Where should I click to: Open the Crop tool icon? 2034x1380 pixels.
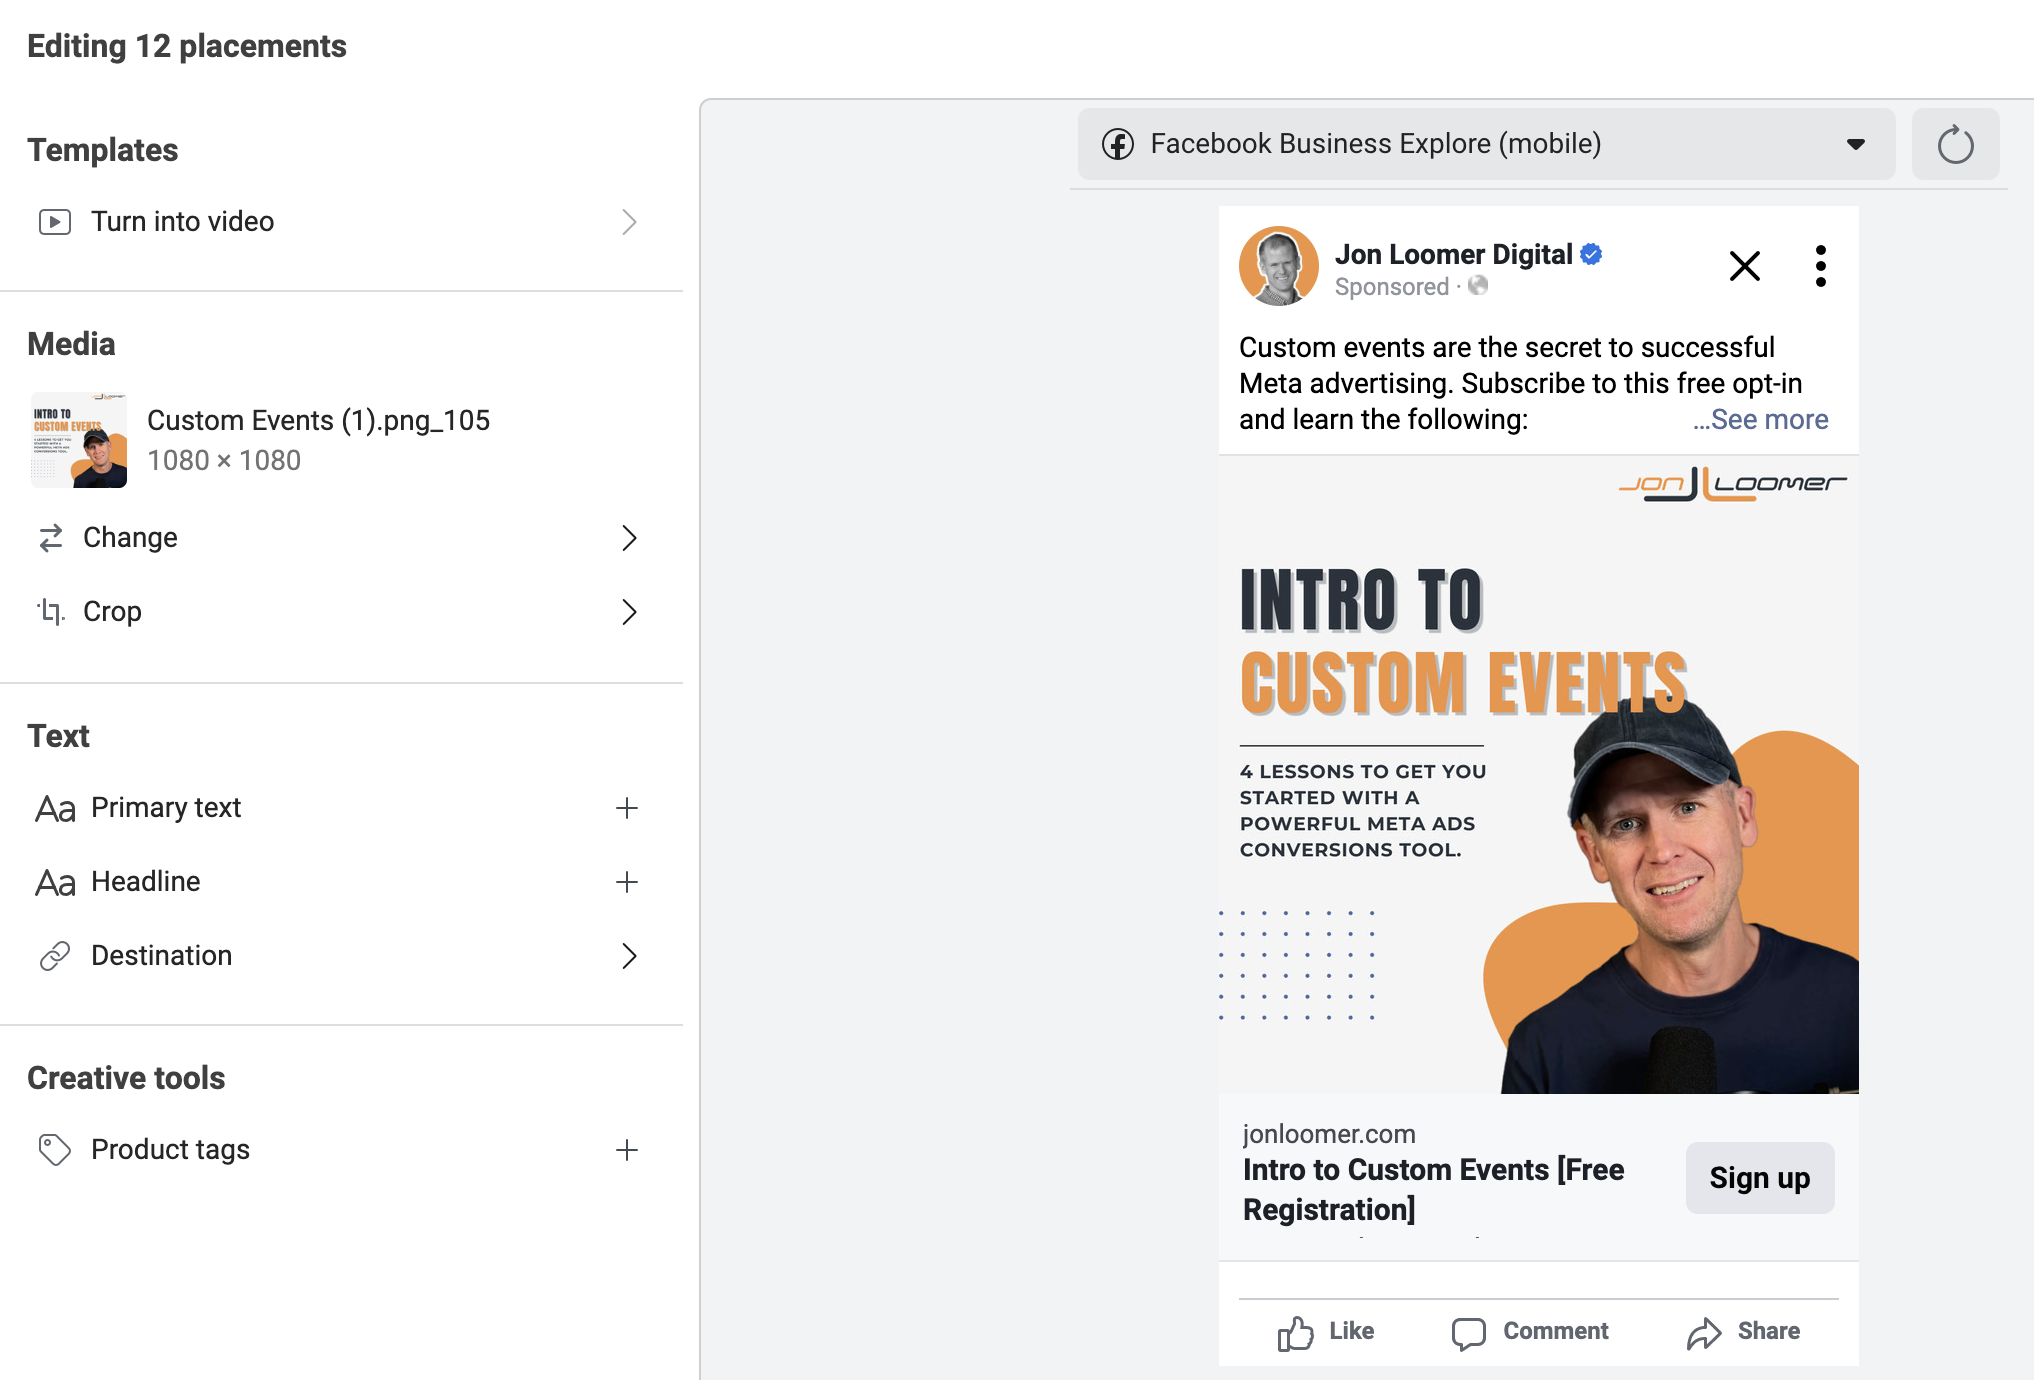(x=52, y=612)
